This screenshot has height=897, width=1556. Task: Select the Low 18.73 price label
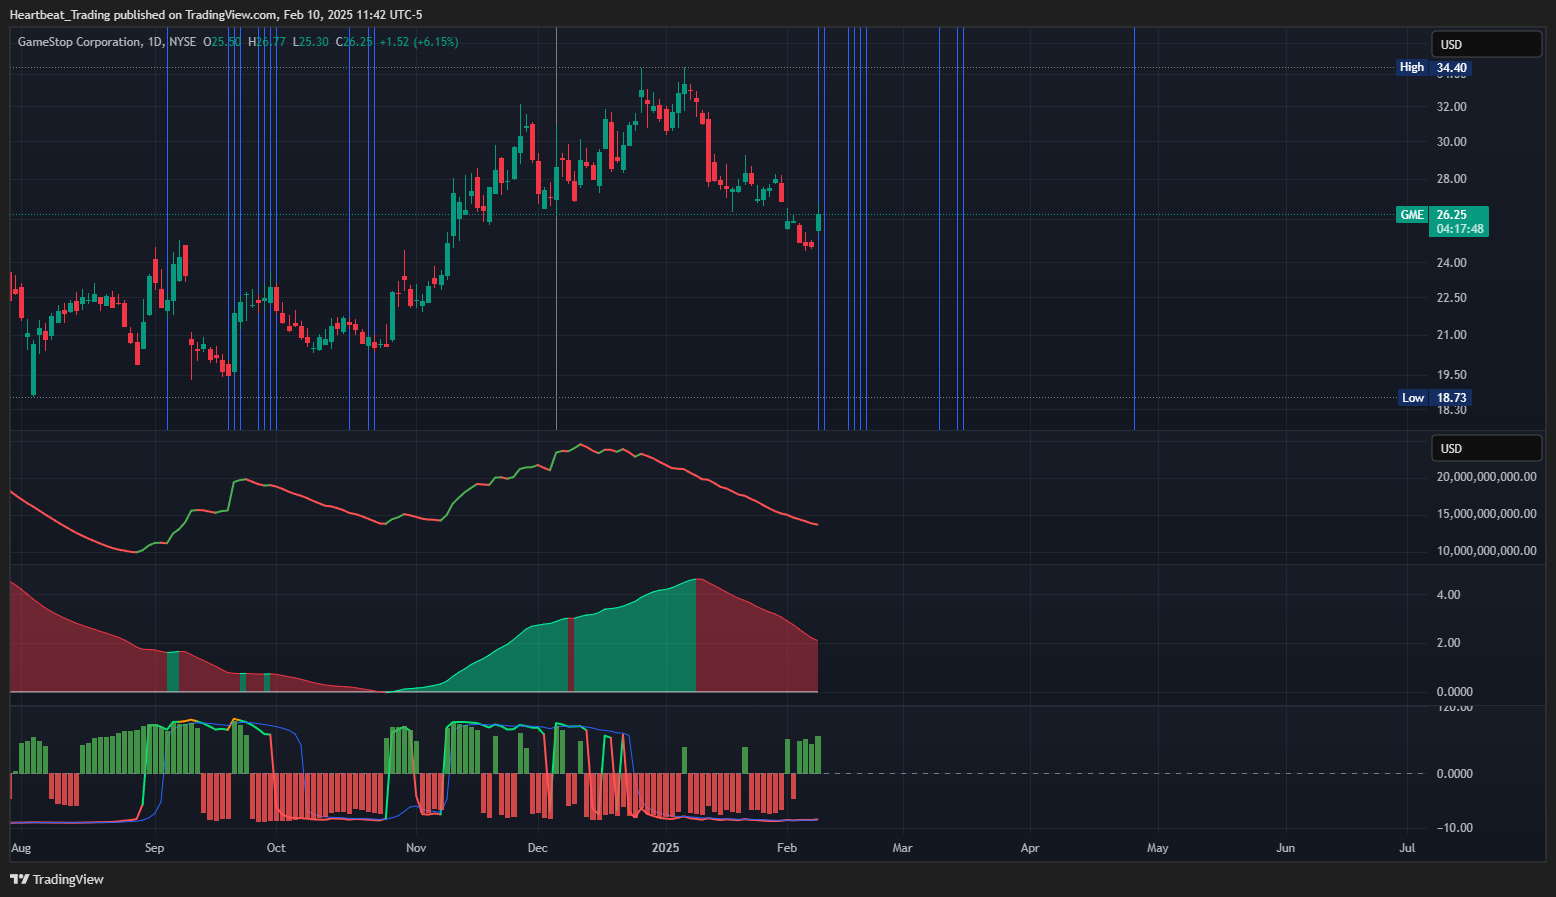point(1434,398)
